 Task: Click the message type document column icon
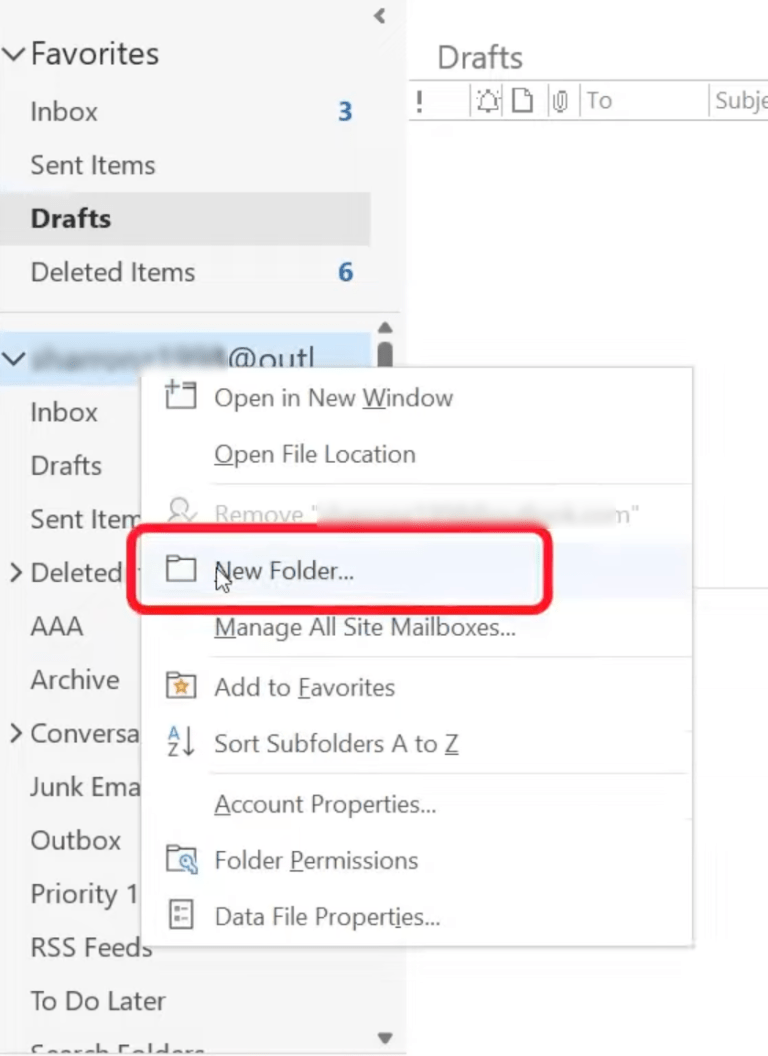click(x=522, y=100)
